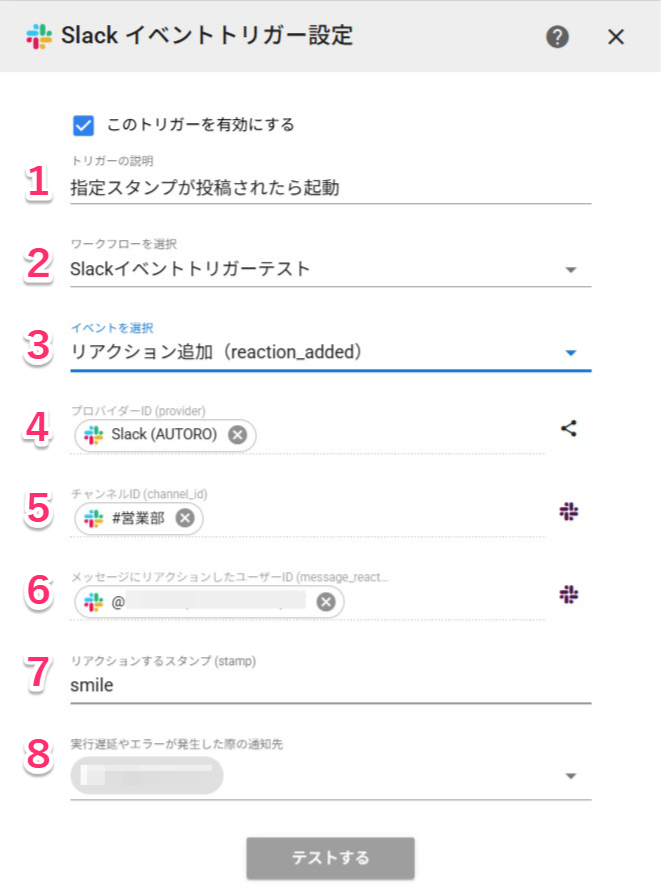The height and width of the screenshot is (891, 661).
Task: Expand the error notification recipient dropdown
Action: pos(570,776)
